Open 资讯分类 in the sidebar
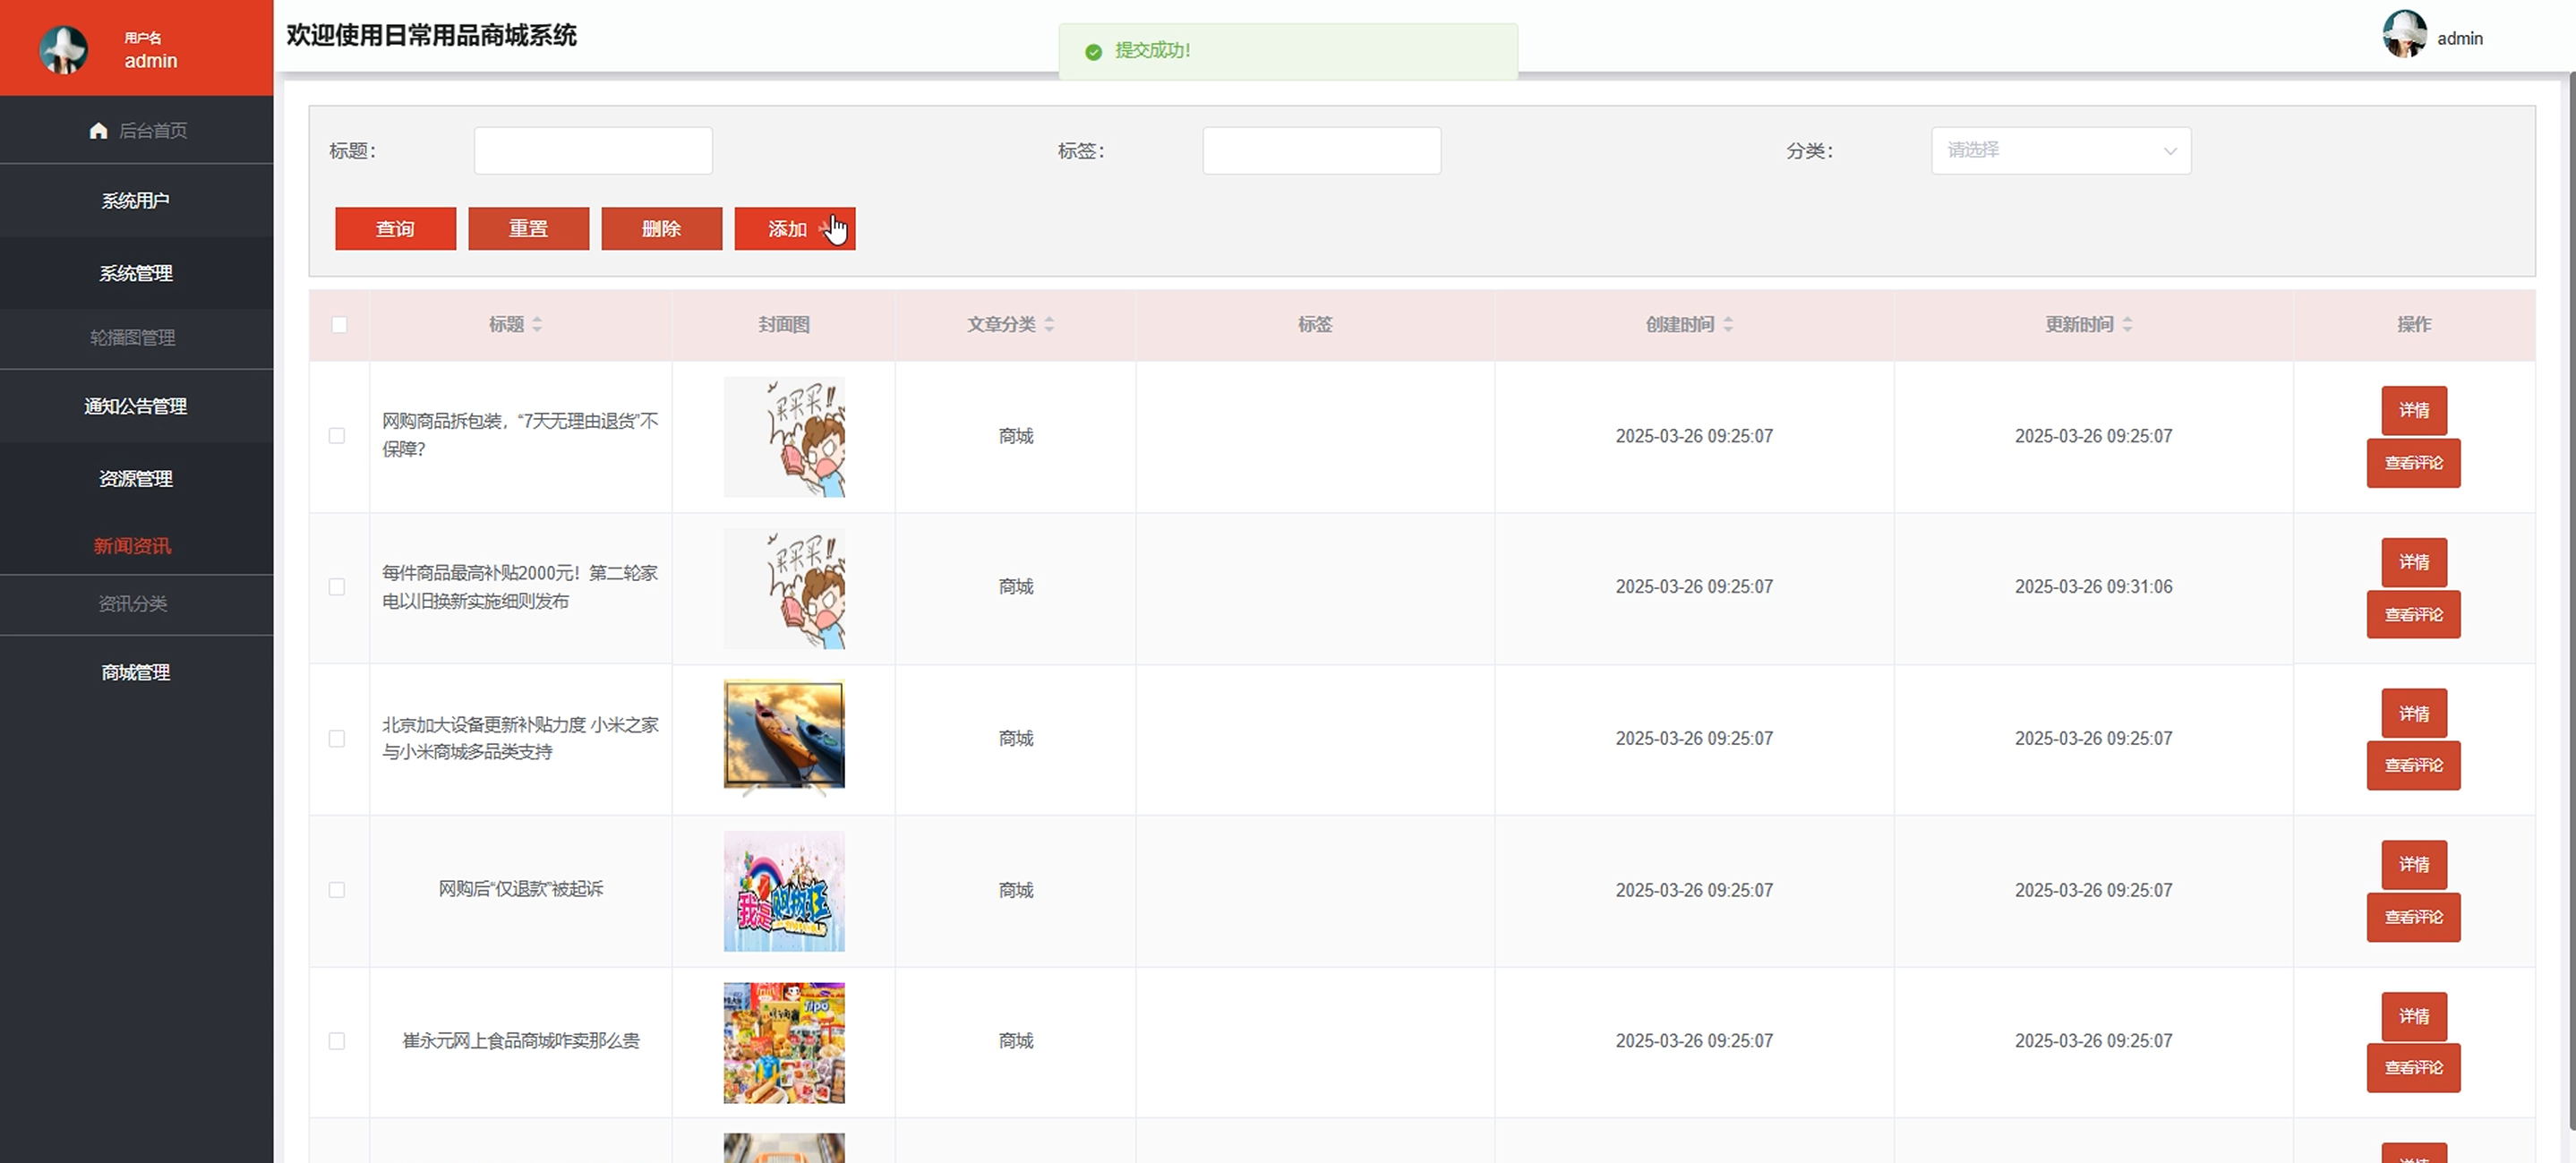Screen dimensions: 2576x1163 click(x=133, y=604)
